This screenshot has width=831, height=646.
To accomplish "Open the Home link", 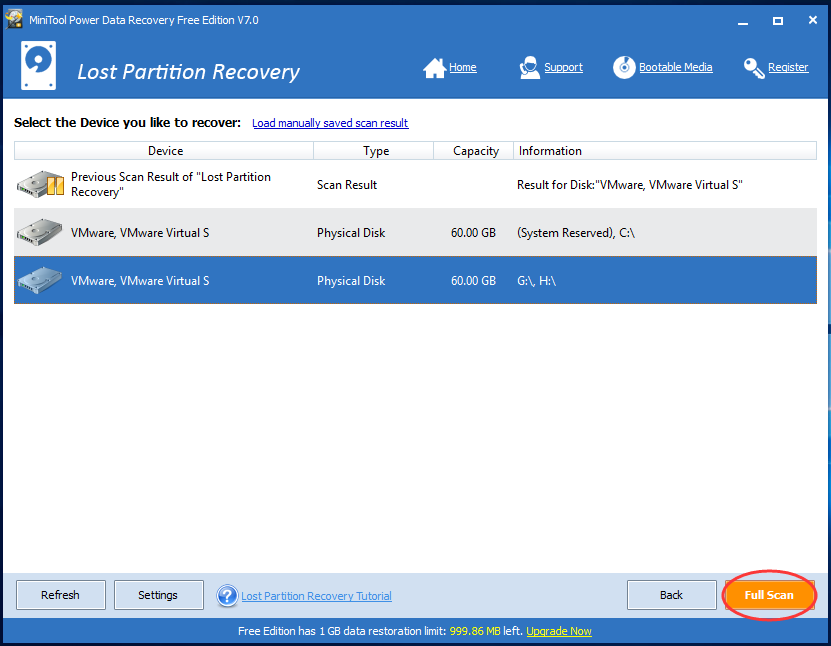I will click(463, 67).
